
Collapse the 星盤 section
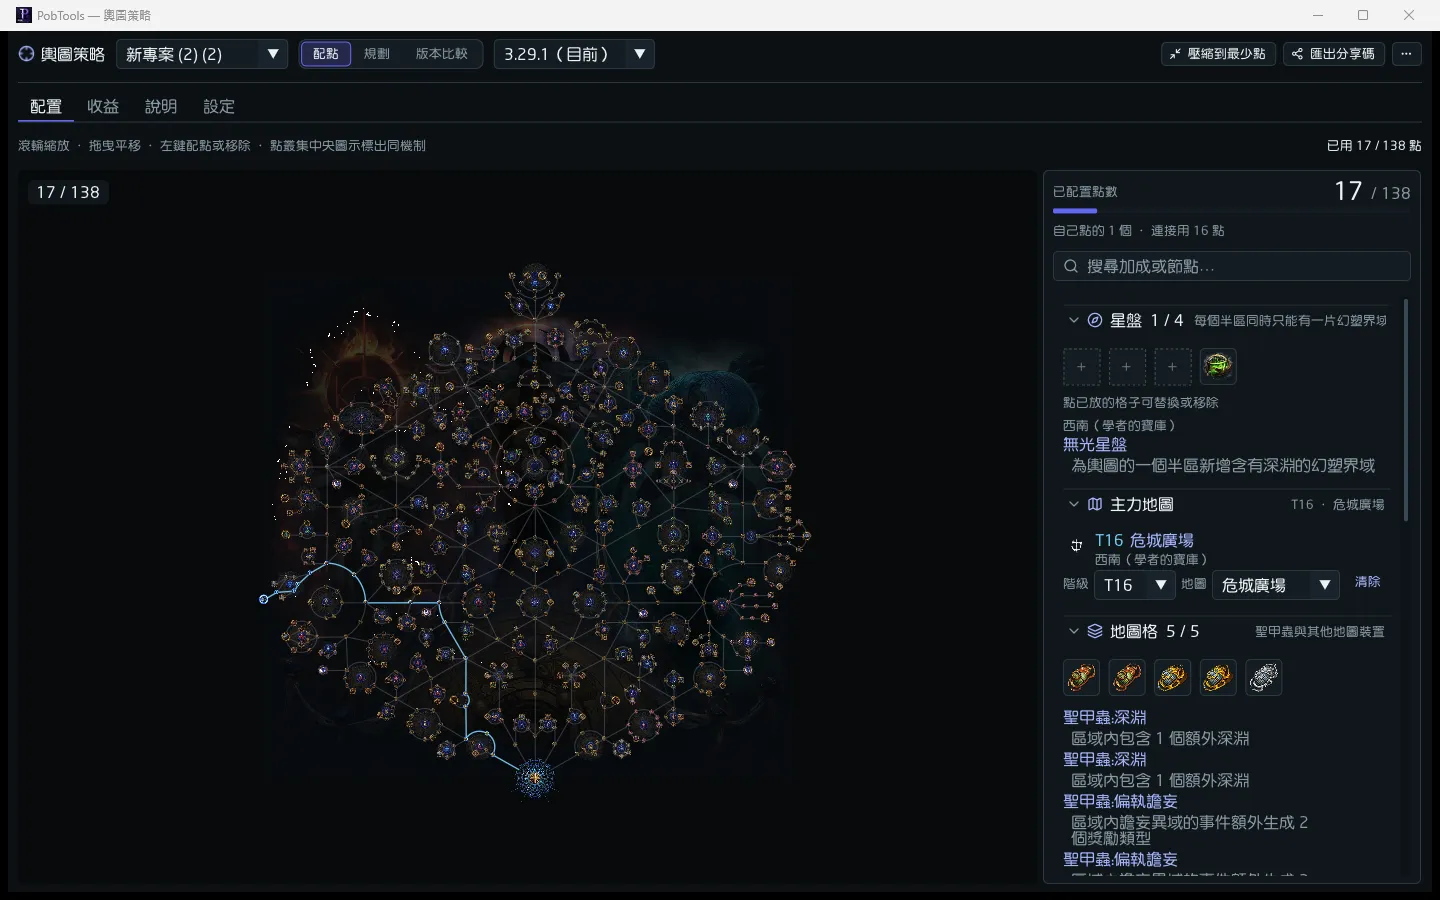click(1074, 320)
